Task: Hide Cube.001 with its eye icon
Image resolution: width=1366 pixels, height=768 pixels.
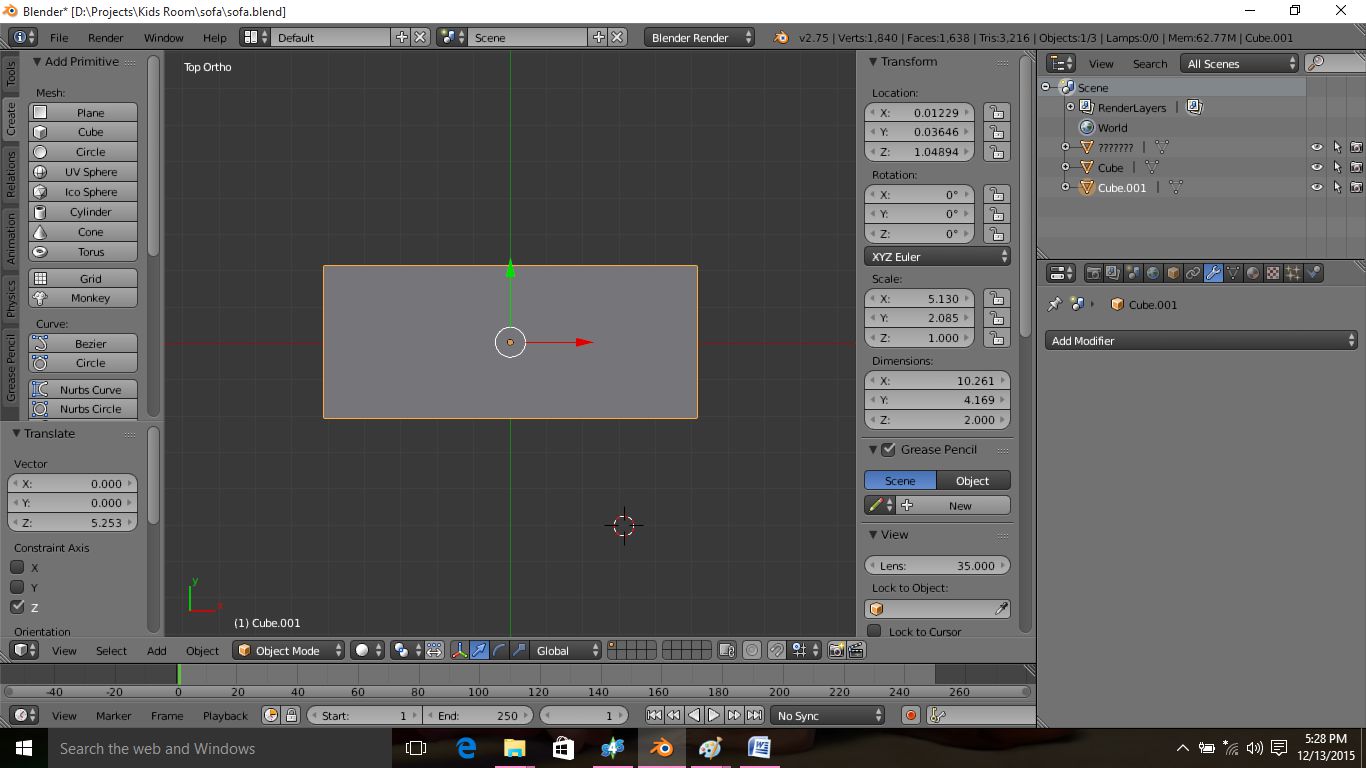Action: (1316, 187)
